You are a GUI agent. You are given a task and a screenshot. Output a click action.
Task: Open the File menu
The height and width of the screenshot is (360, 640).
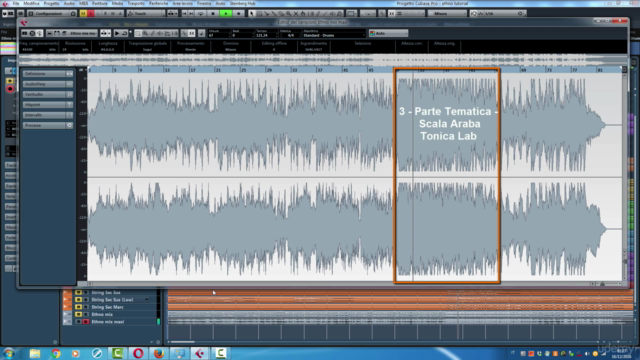pos(16,3)
